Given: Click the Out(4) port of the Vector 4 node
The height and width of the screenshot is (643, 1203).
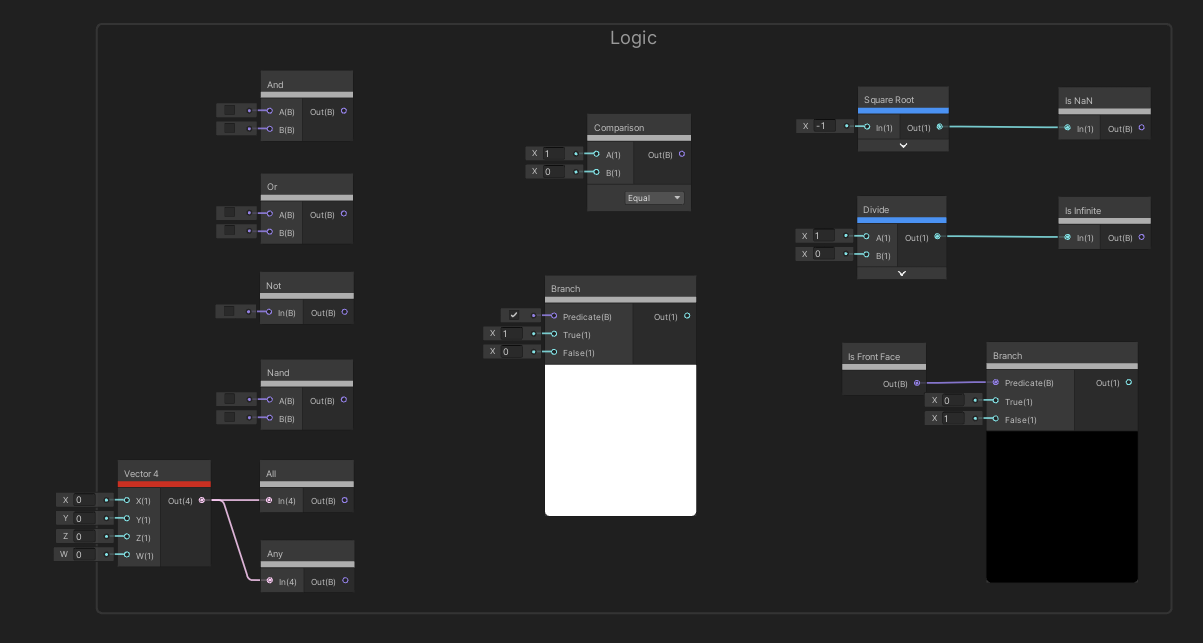Looking at the screenshot, I should point(202,500).
